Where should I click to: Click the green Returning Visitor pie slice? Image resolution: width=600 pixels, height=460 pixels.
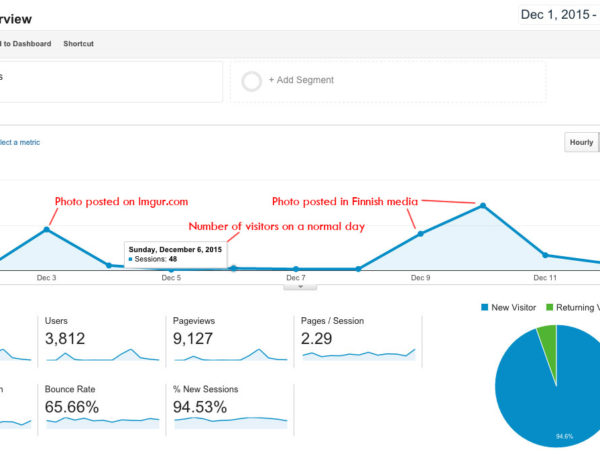549,344
